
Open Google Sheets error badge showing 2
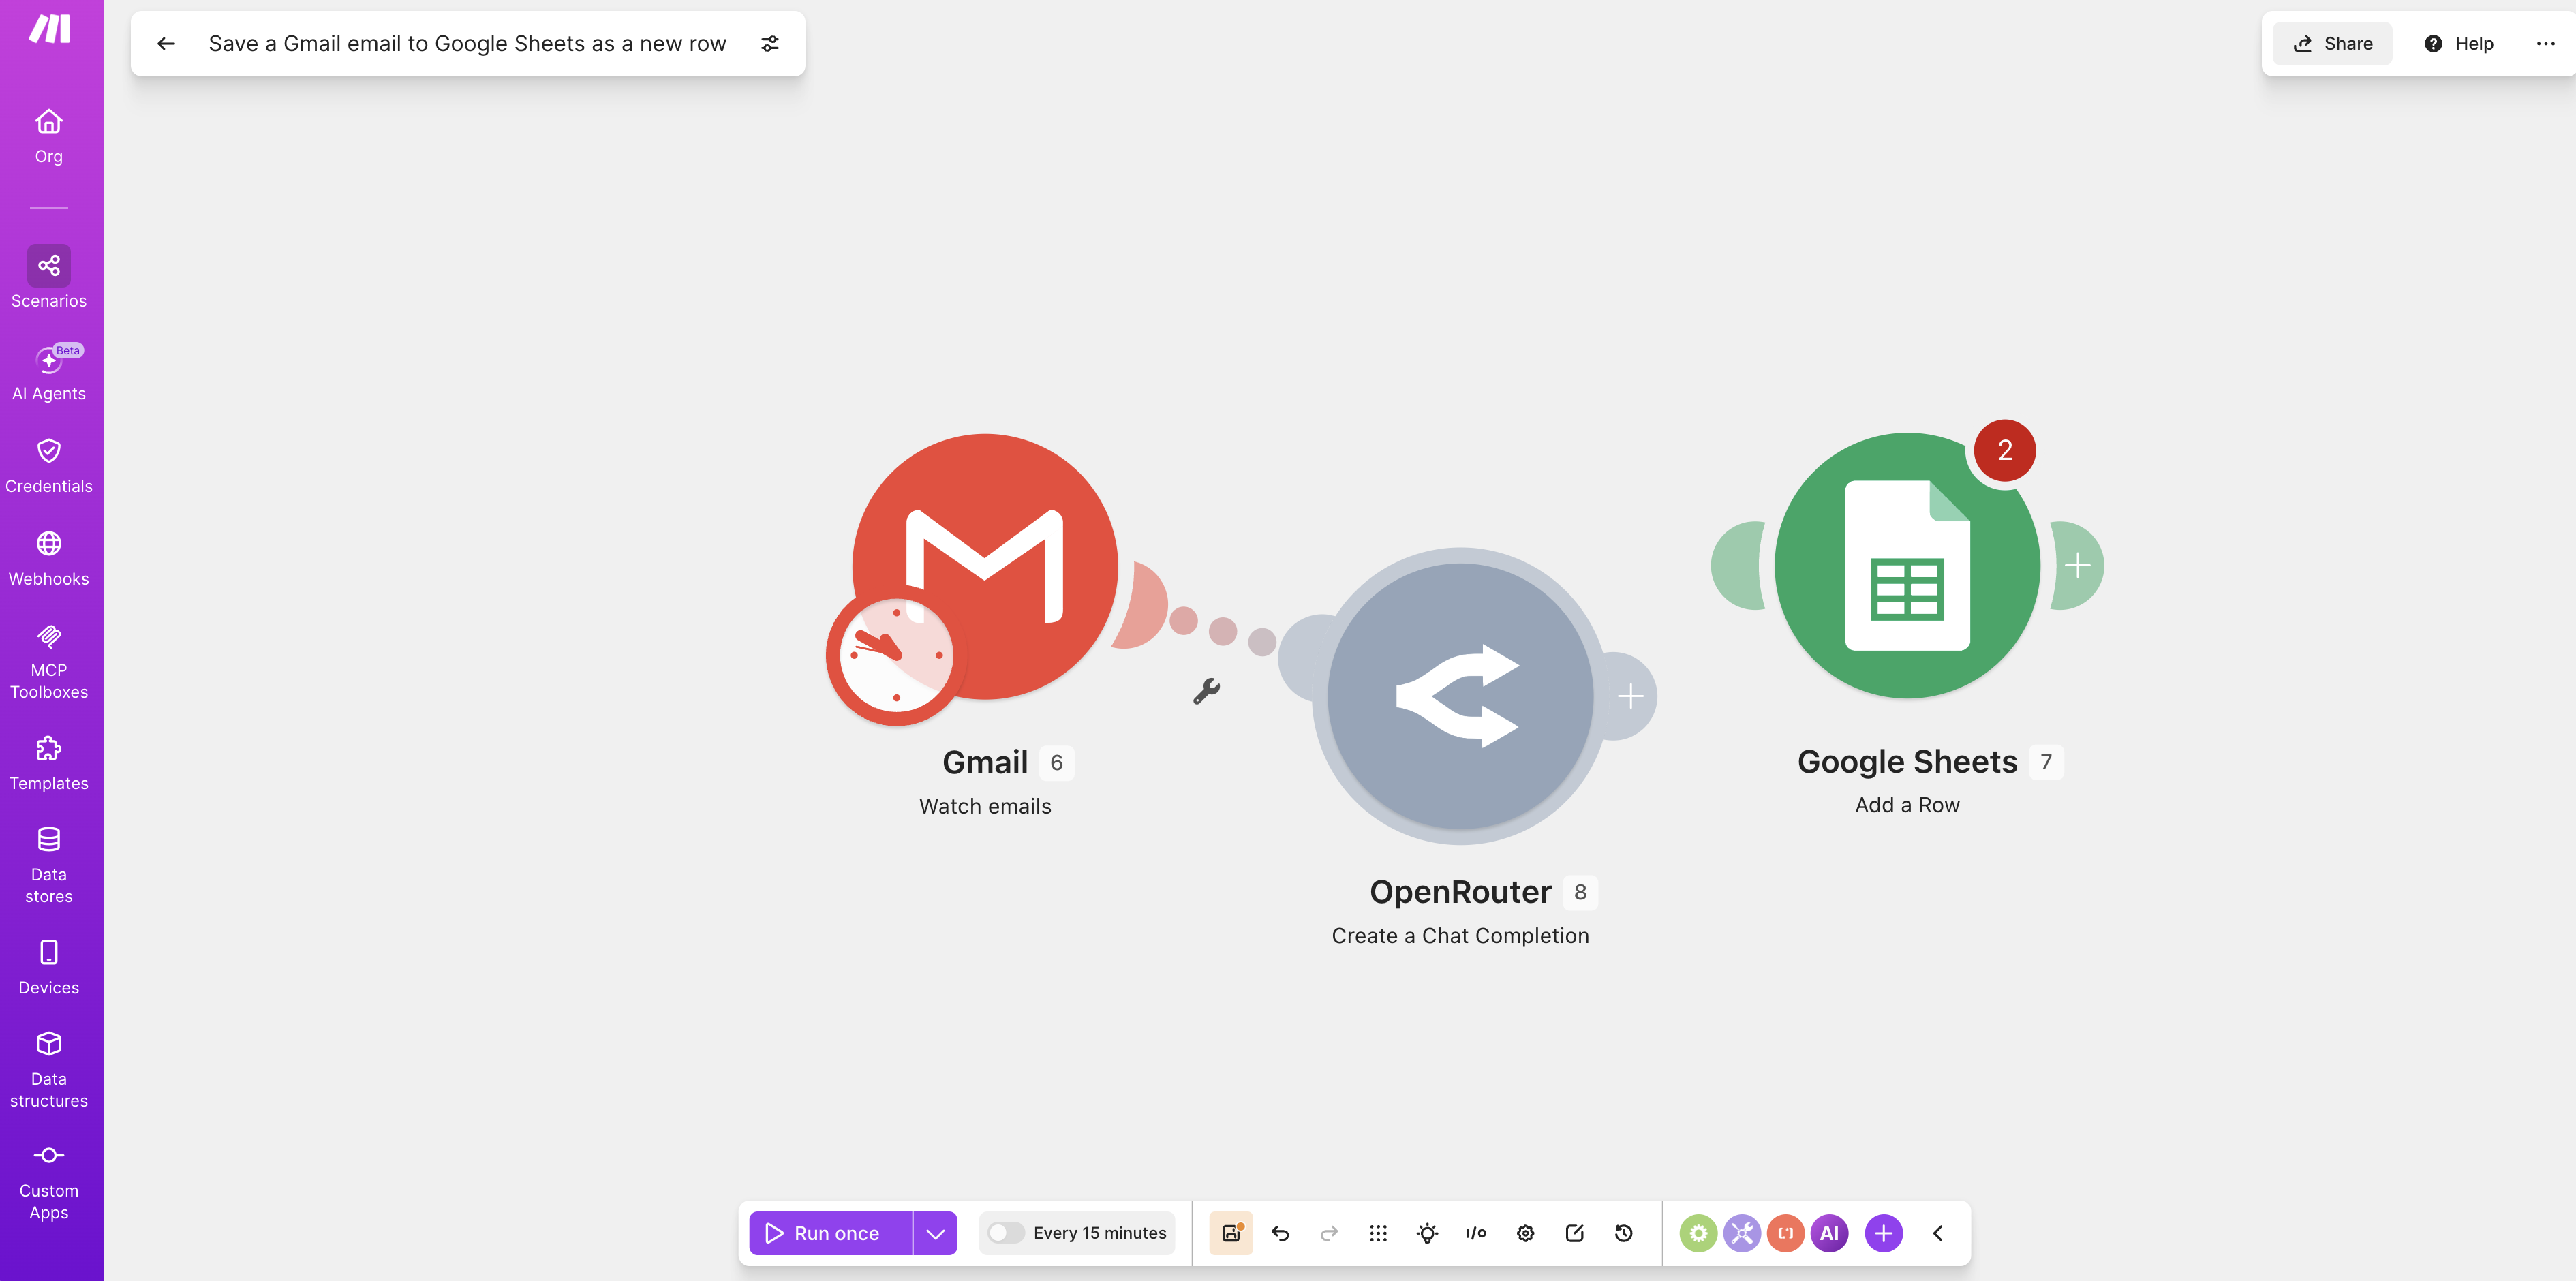2005,450
